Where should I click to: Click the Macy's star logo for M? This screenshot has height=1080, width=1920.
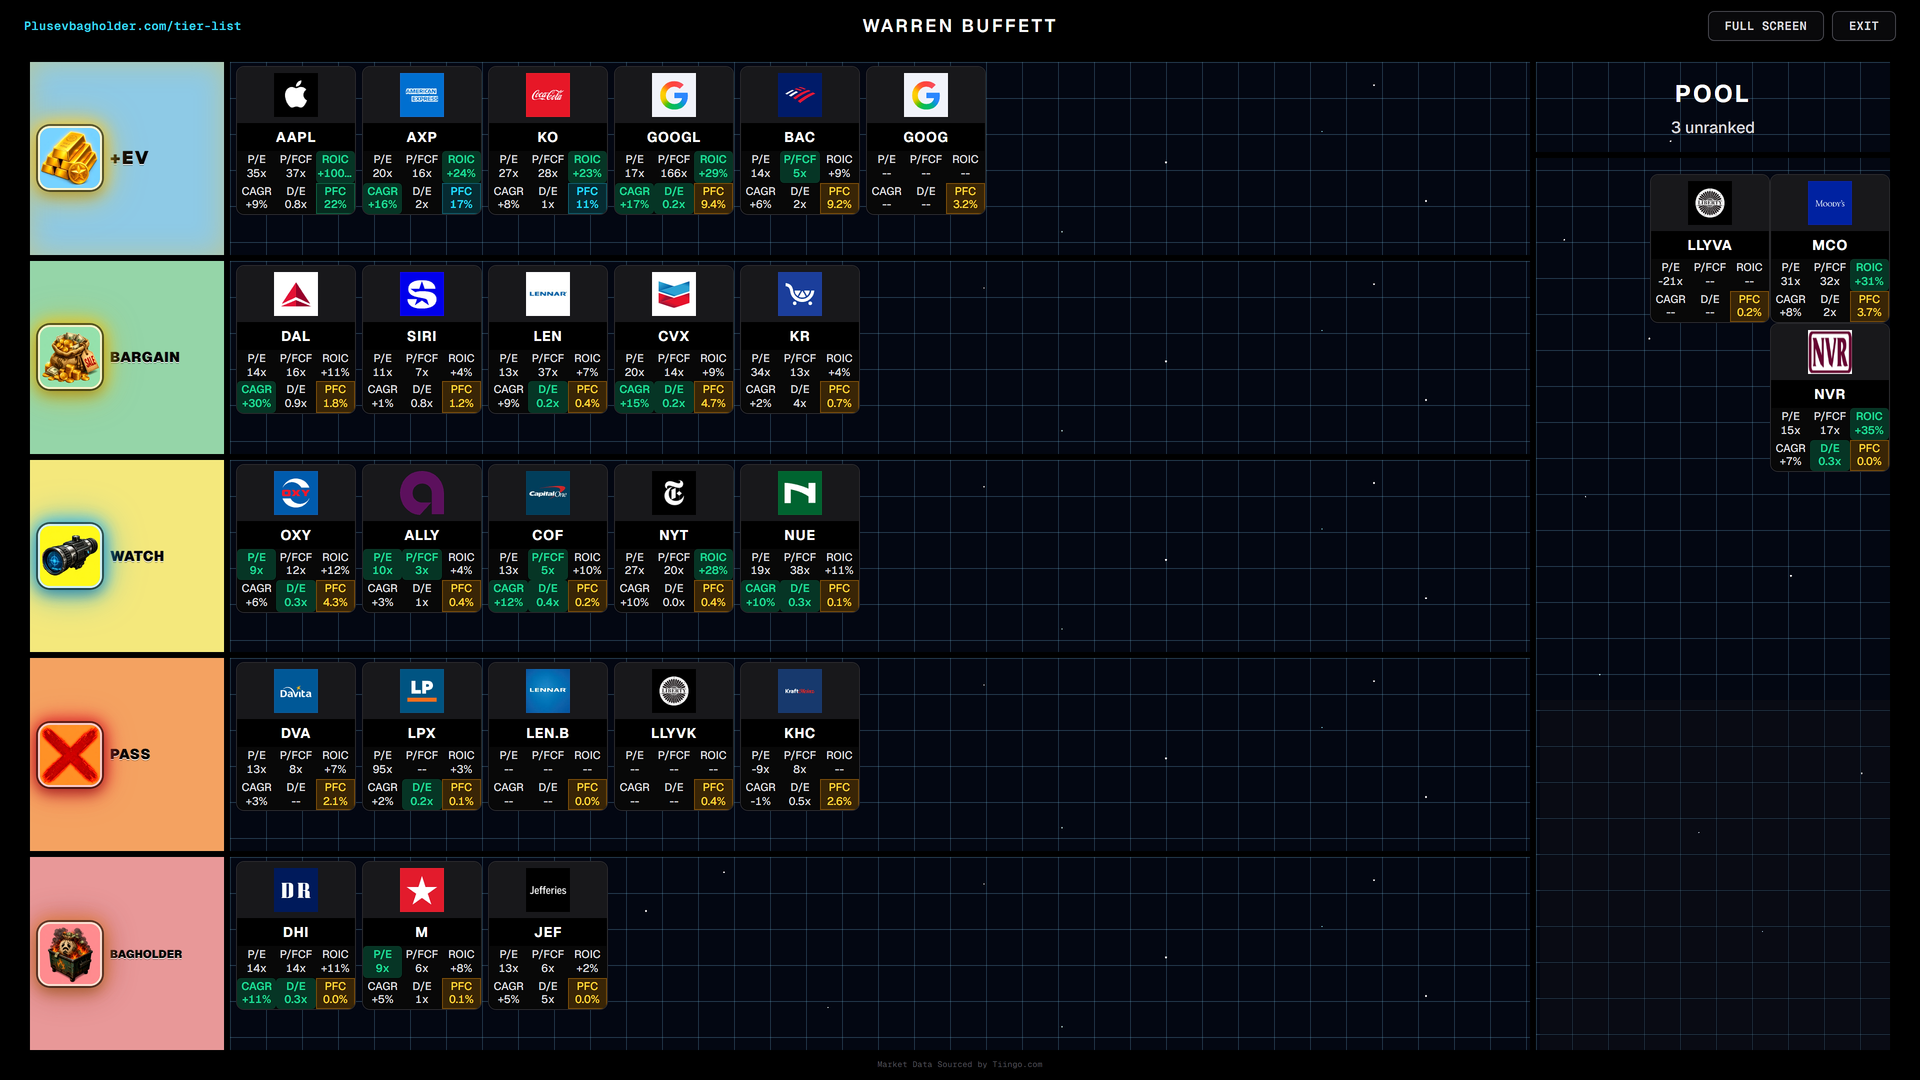(x=422, y=890)
